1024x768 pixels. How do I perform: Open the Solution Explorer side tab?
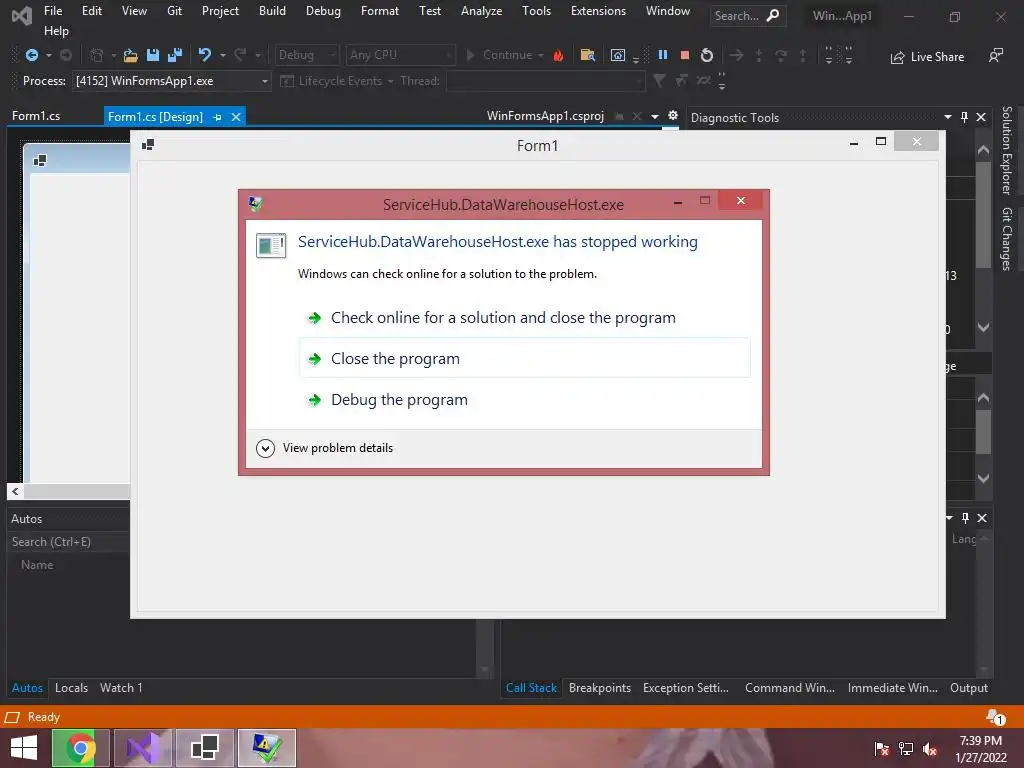(1007, 150)
